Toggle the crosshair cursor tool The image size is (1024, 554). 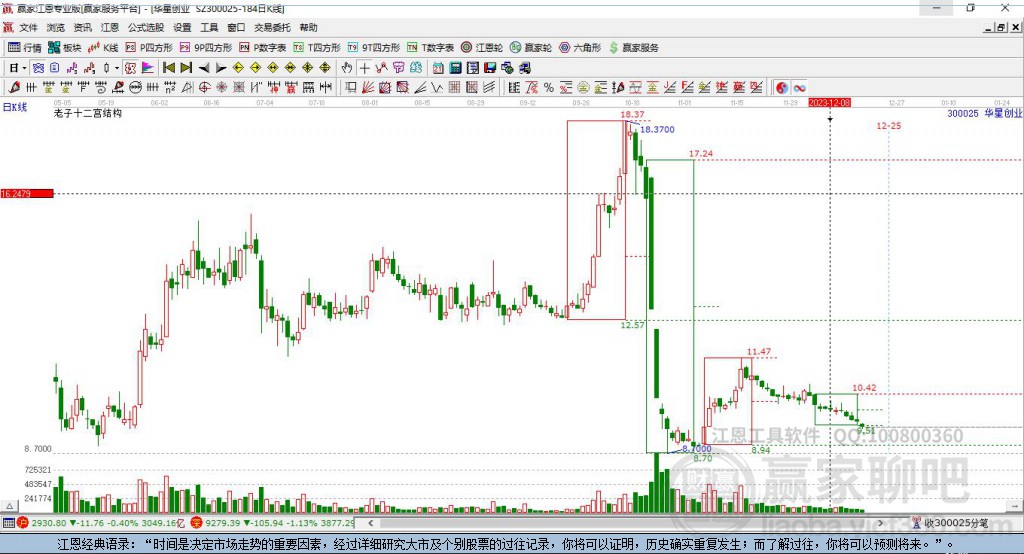pyautogui.click(x=364, y=68)
